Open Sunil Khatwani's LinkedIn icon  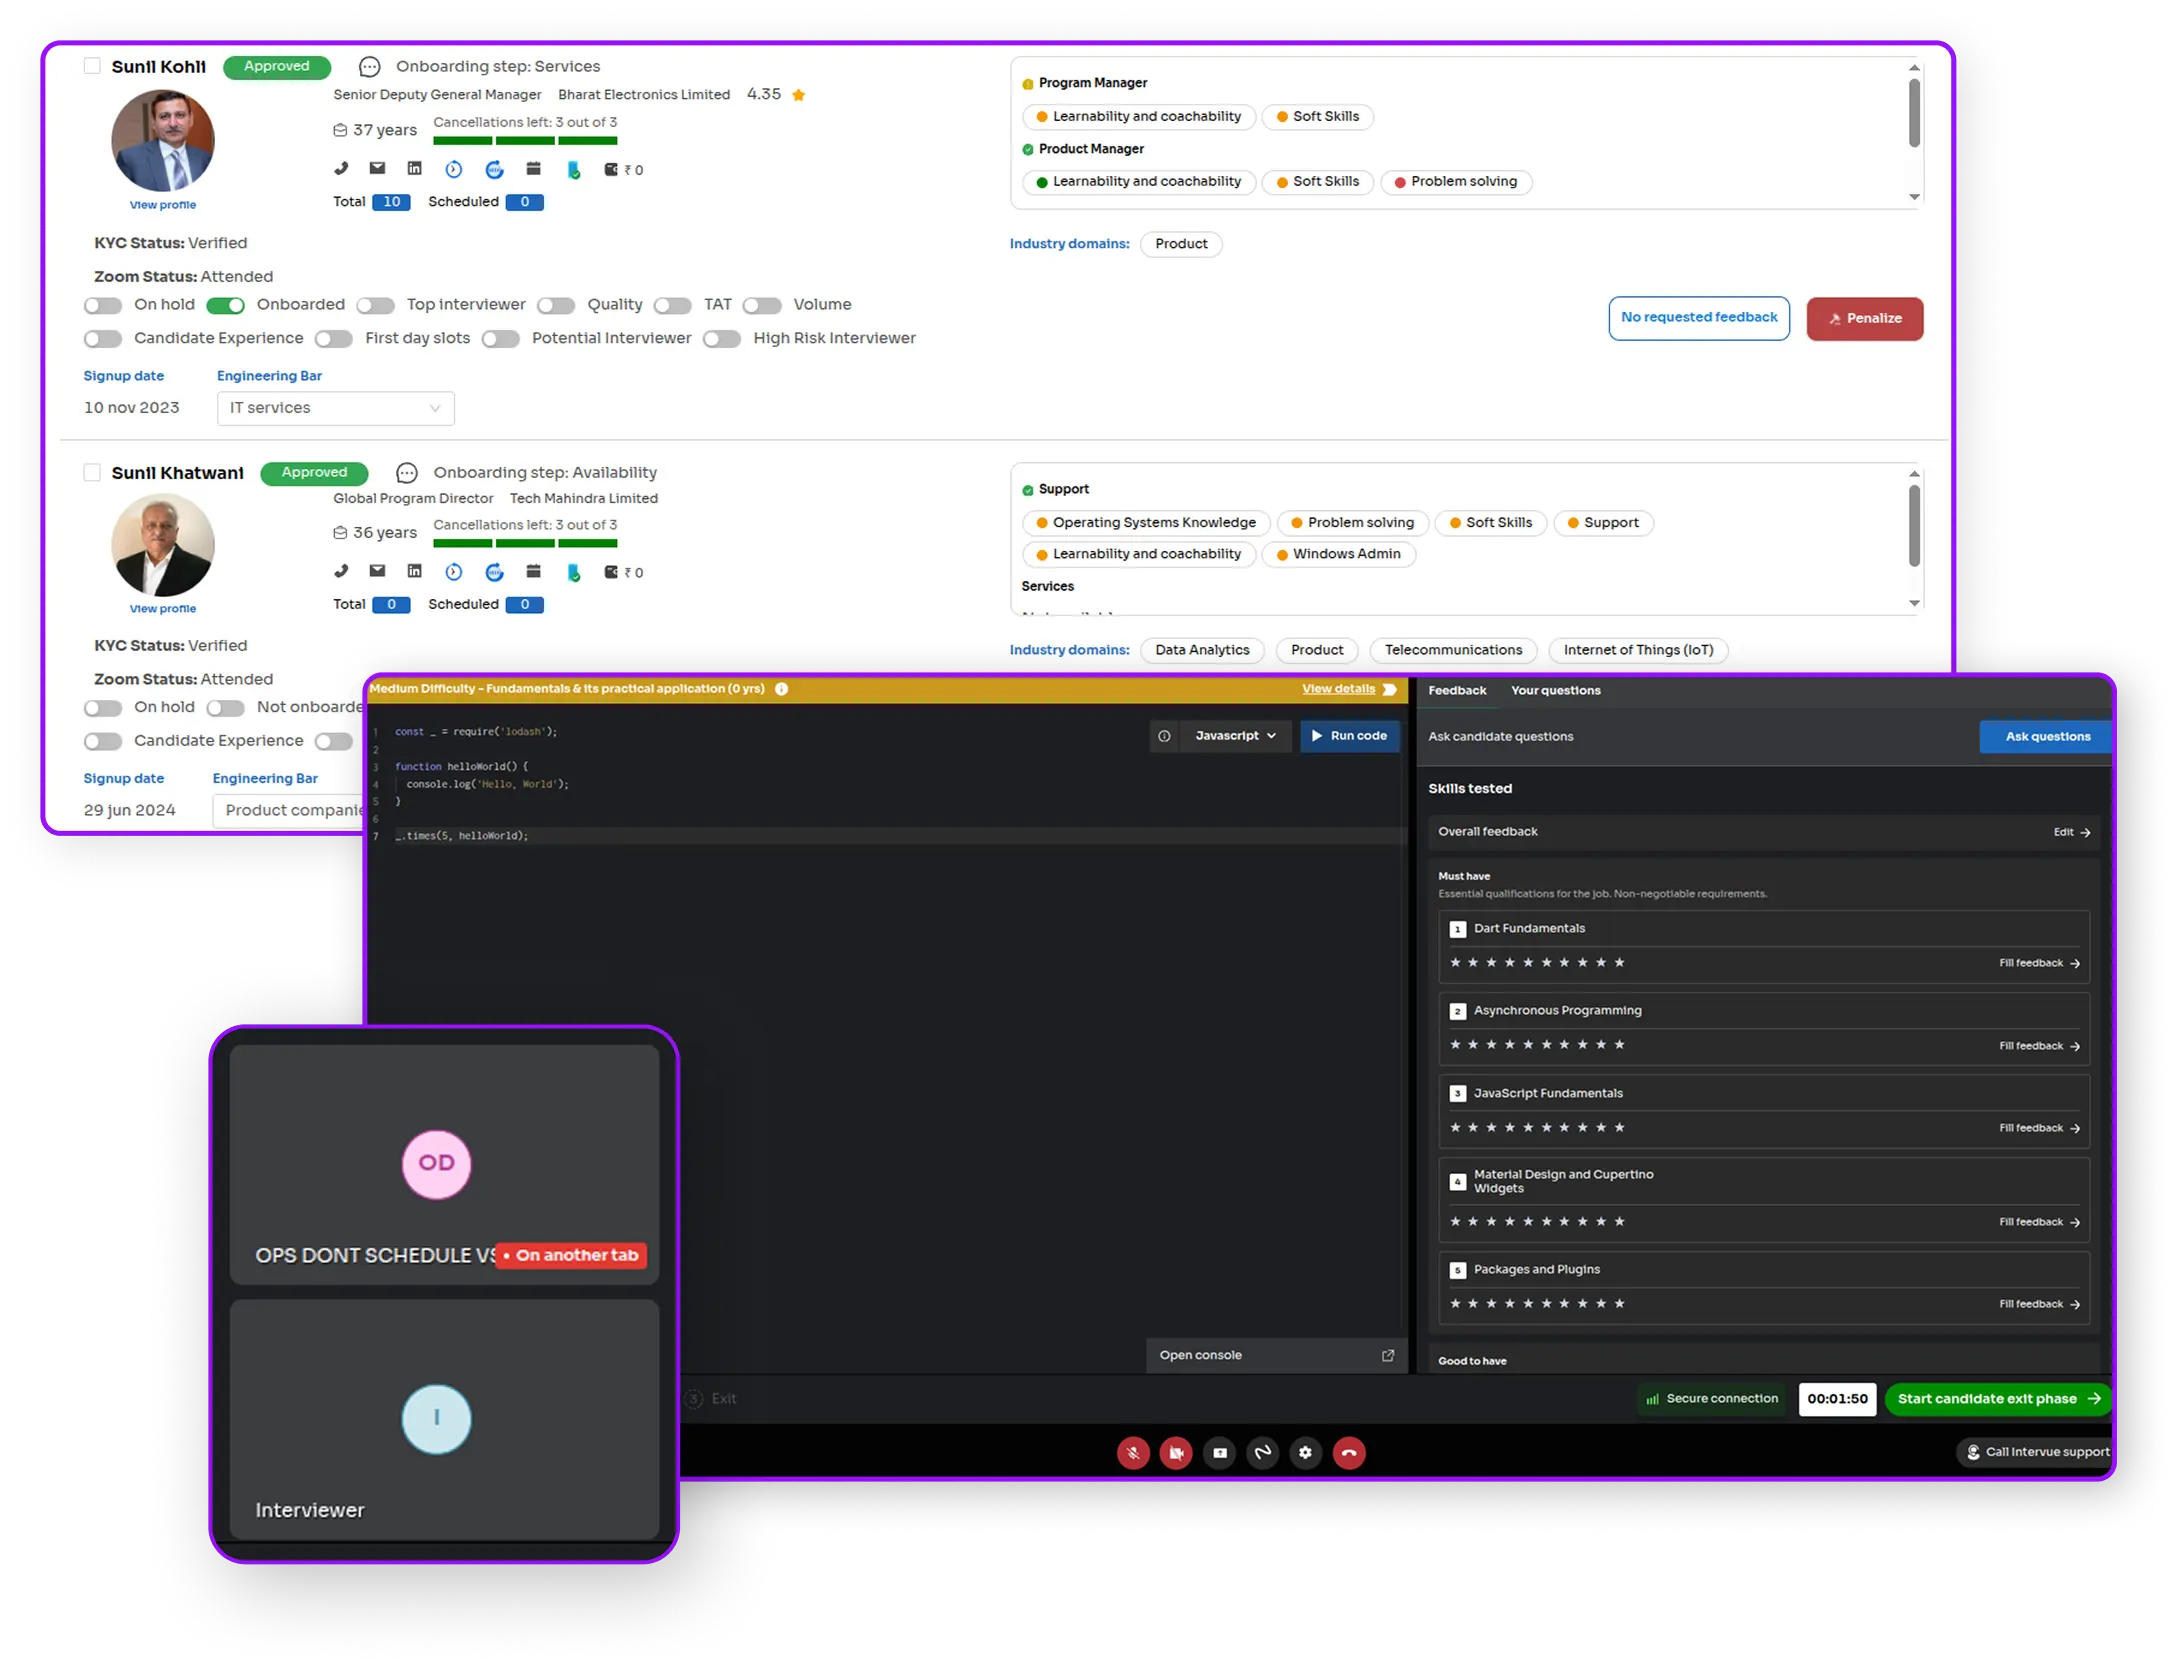pyautogui.click(x=414, y=572)
